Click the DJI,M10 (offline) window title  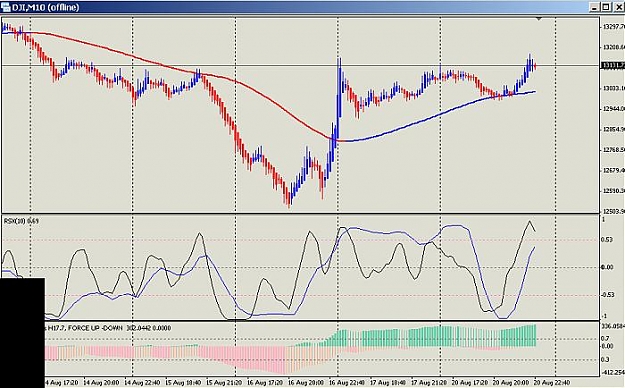(46, 7)
